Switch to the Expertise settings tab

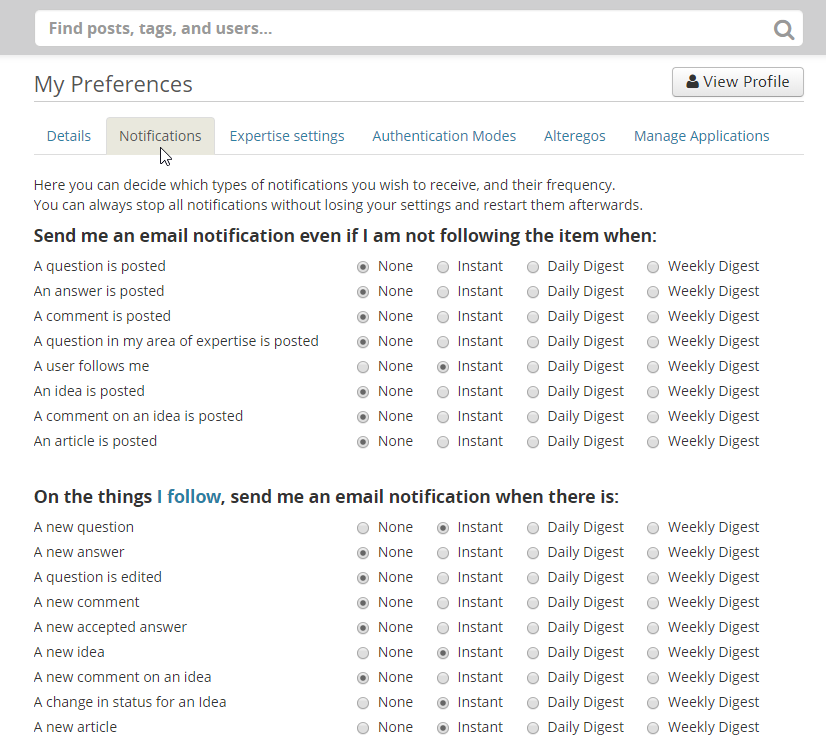pos(287,136)
